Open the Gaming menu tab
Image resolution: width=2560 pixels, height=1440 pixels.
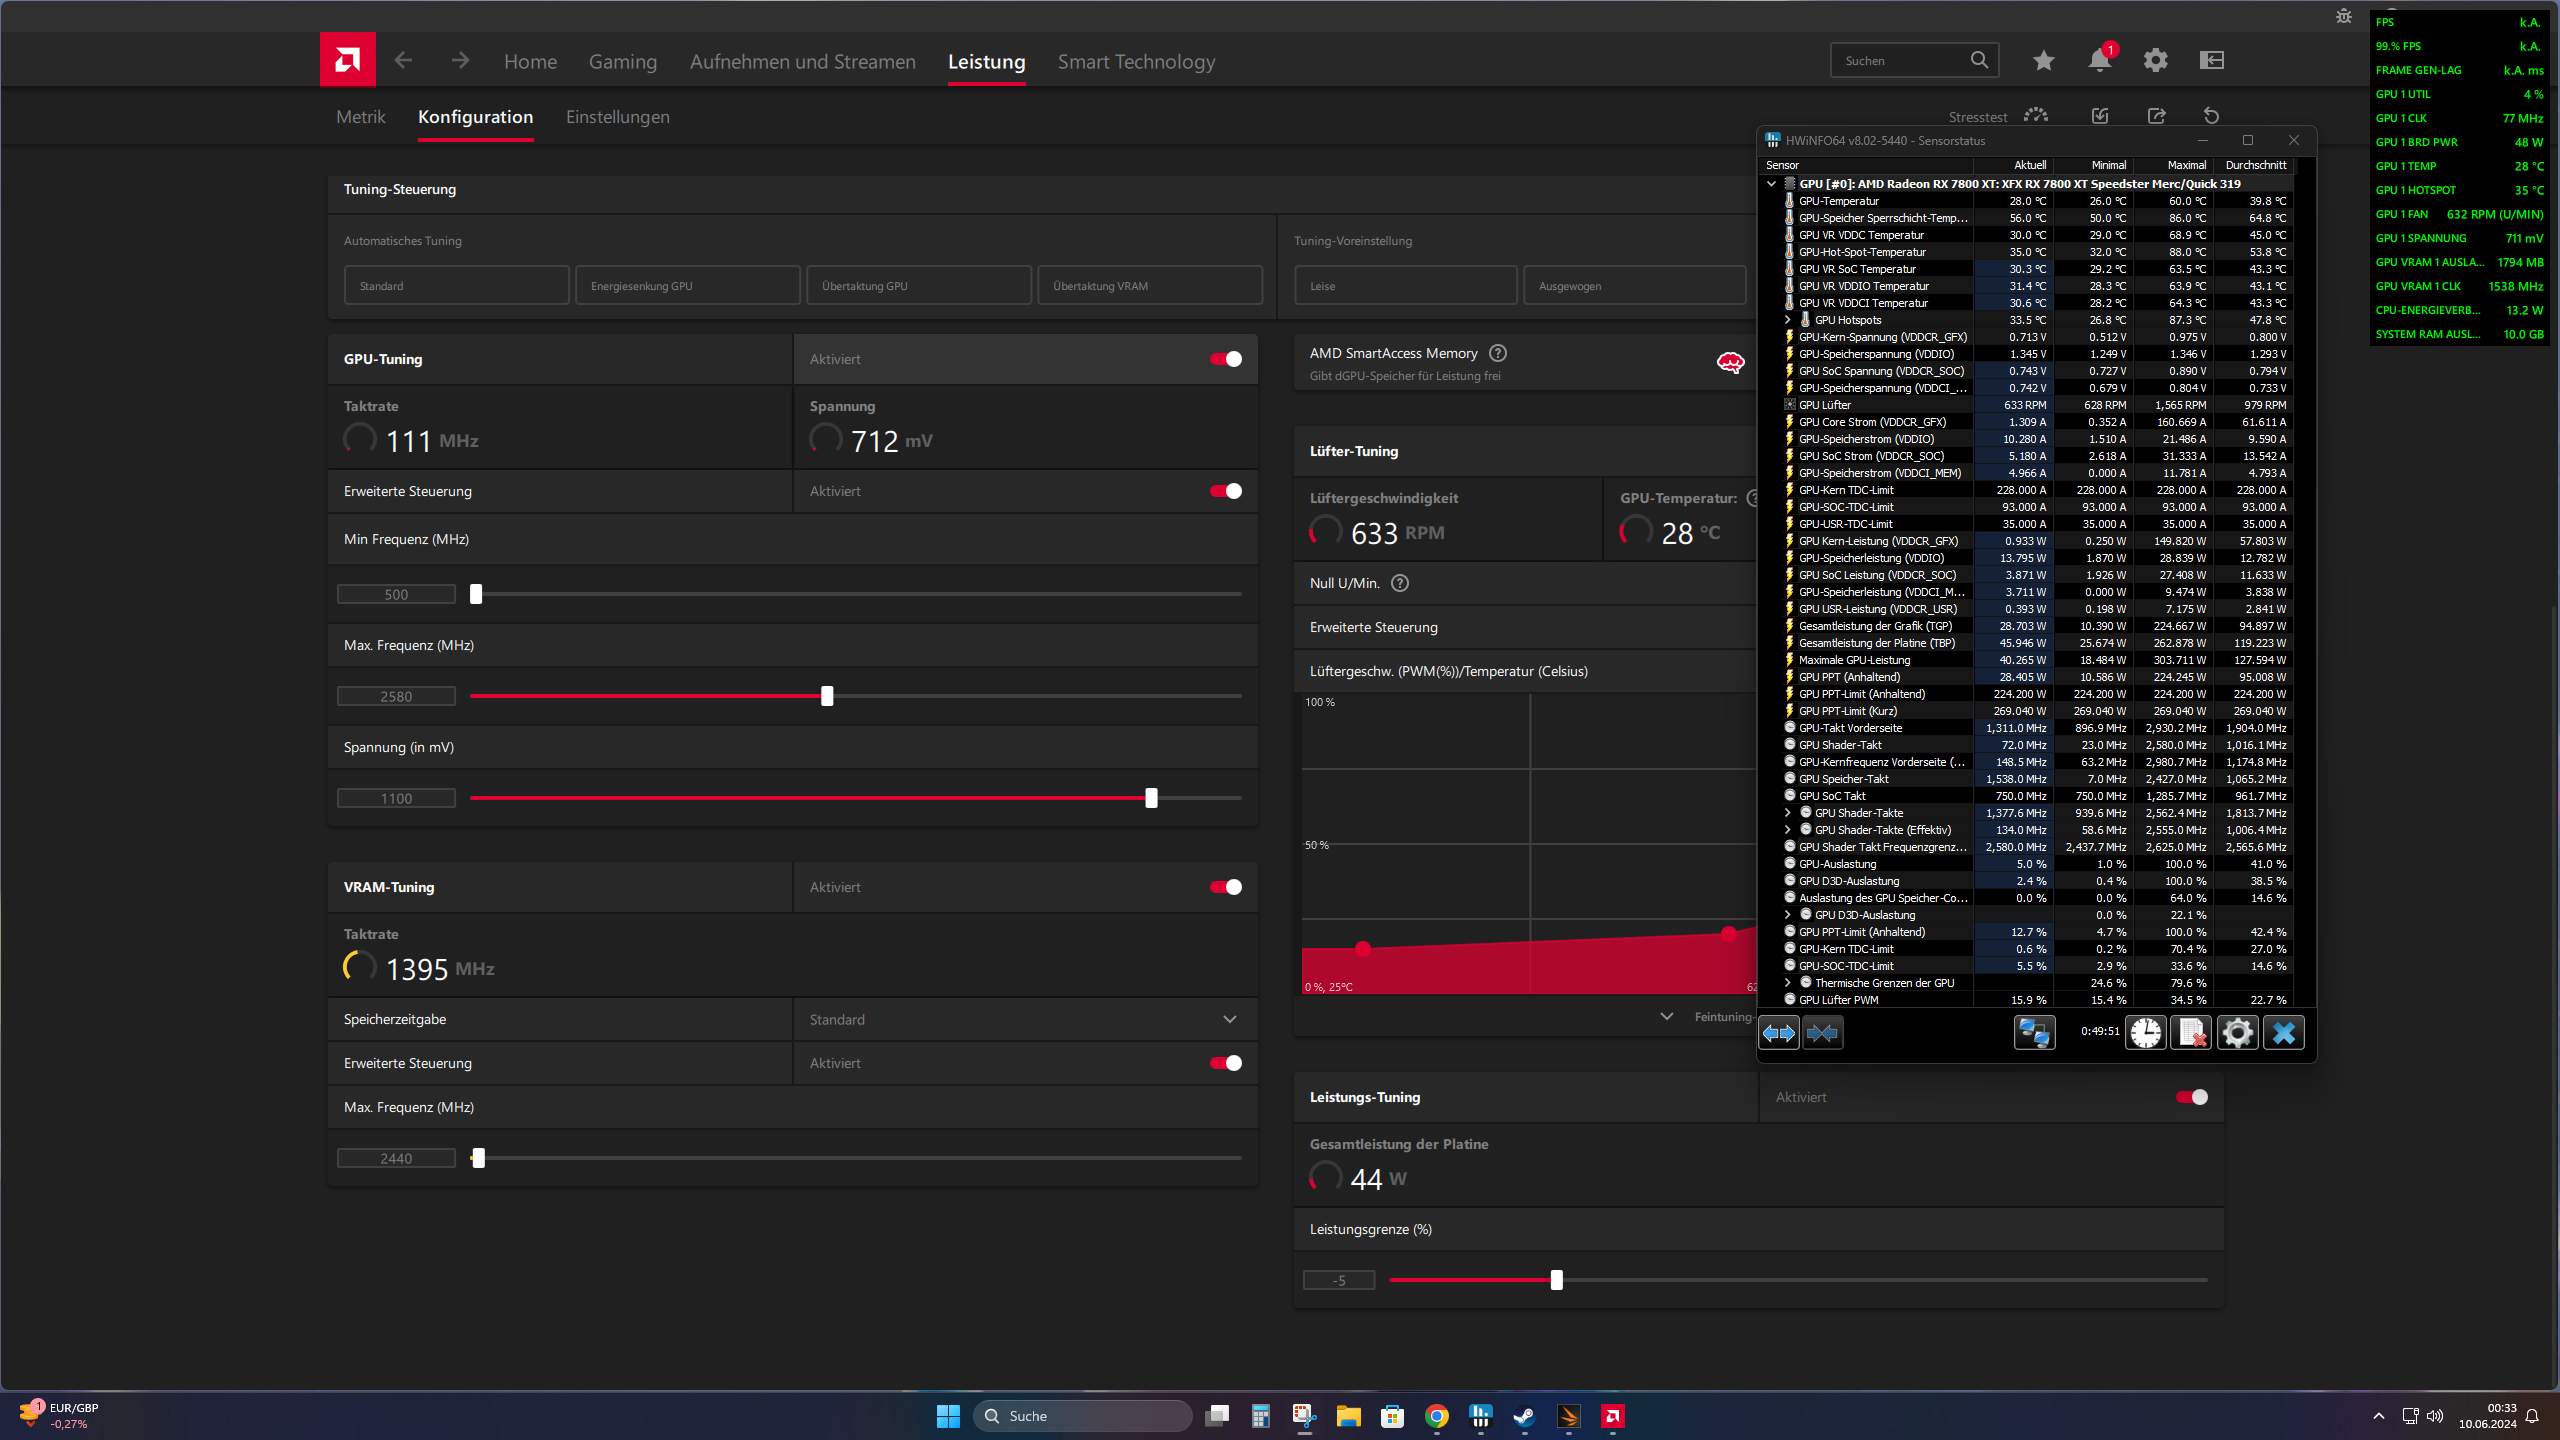[622, 62]
